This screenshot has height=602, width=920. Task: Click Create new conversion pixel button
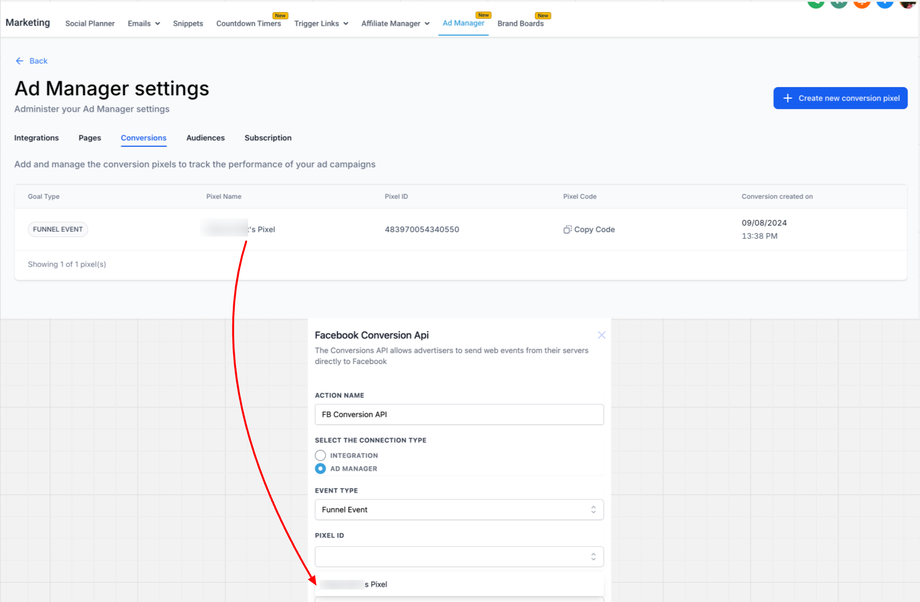coord(840,98)
